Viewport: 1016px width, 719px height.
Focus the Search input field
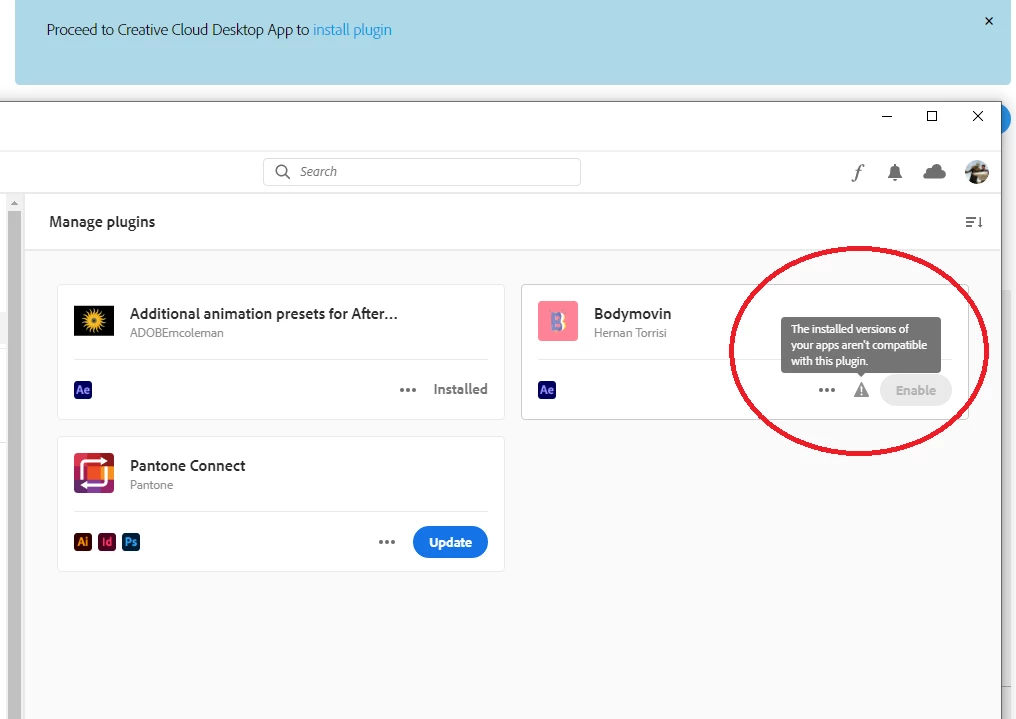point(422,172)
